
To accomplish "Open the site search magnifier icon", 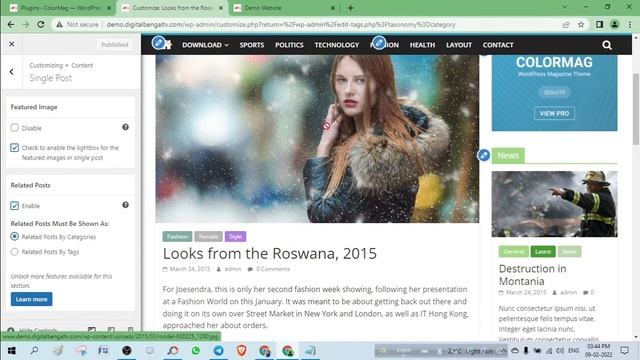I will pos(607,45).
